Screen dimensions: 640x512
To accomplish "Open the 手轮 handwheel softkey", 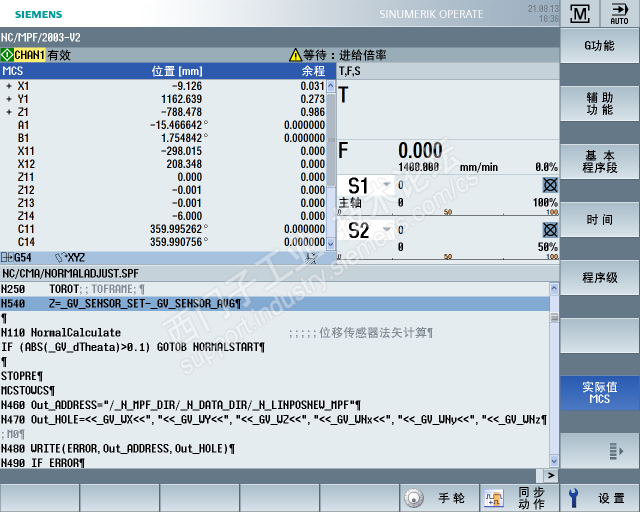I will (x=439, y=498).
